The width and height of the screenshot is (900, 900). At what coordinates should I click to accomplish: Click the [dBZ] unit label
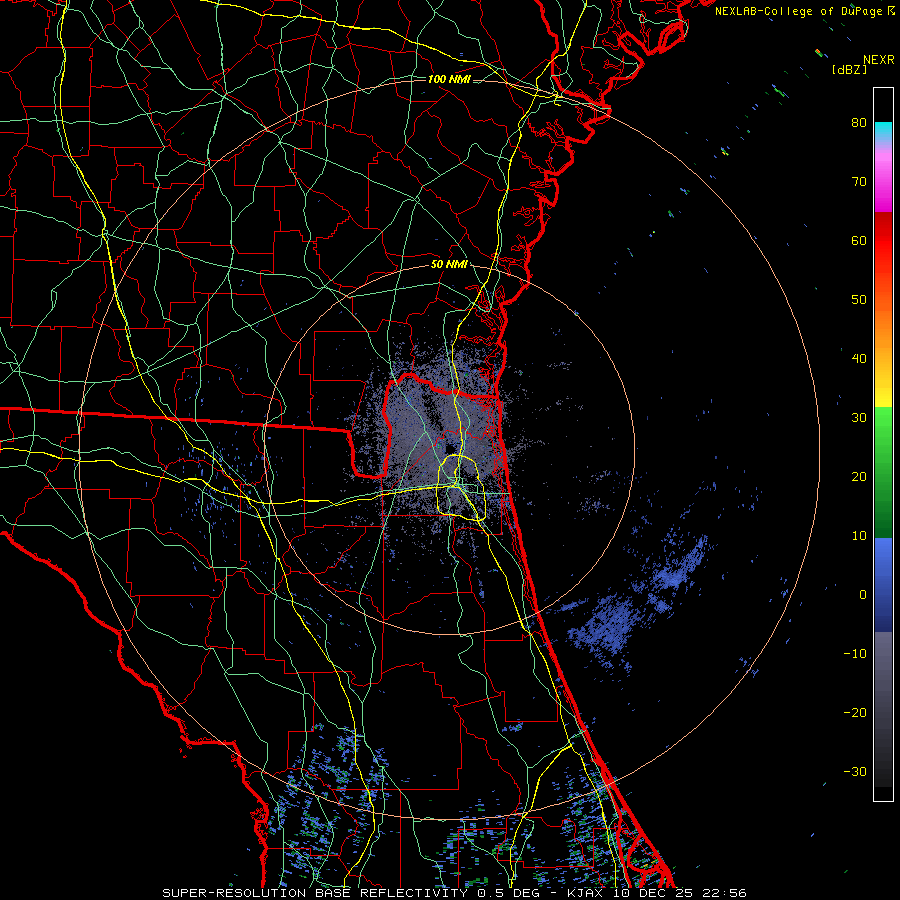(849, 70)
